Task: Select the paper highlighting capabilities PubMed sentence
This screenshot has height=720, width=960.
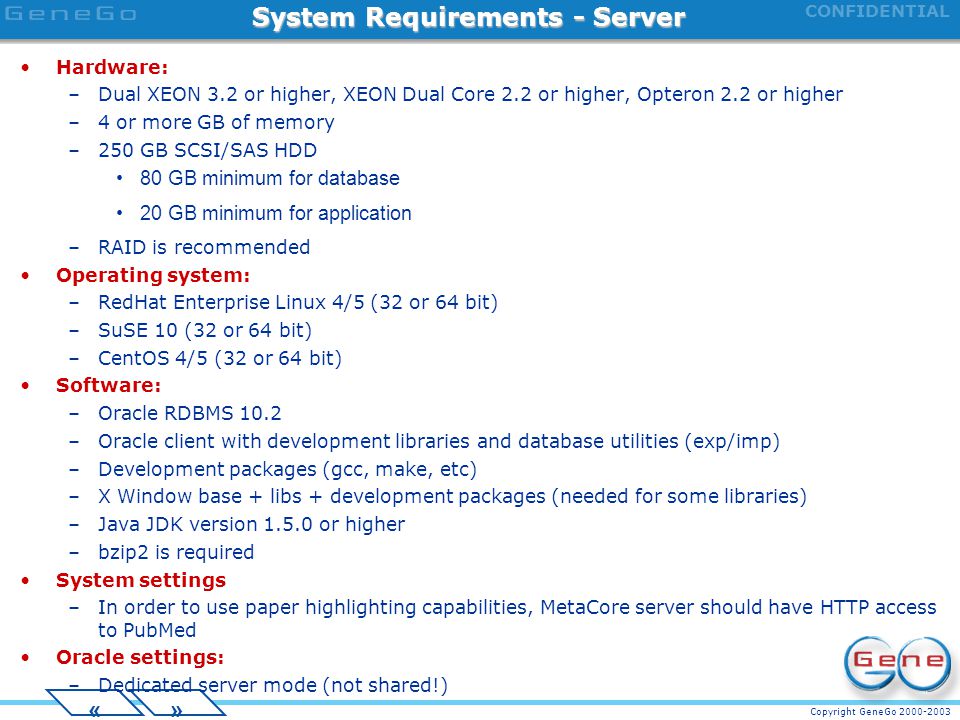Action: [x=517, y=618]
